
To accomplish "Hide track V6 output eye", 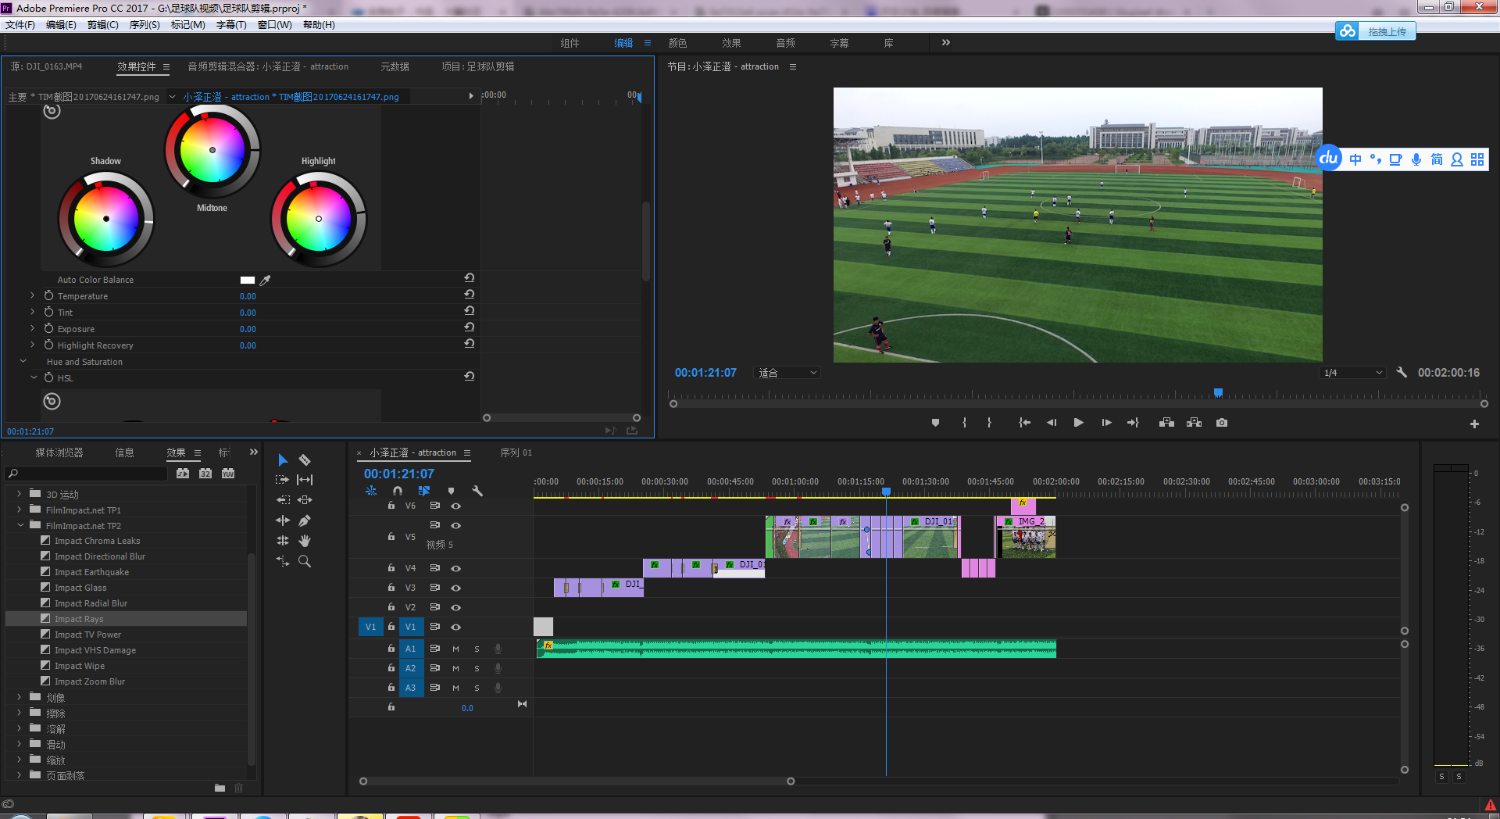I will click(456, 506).
